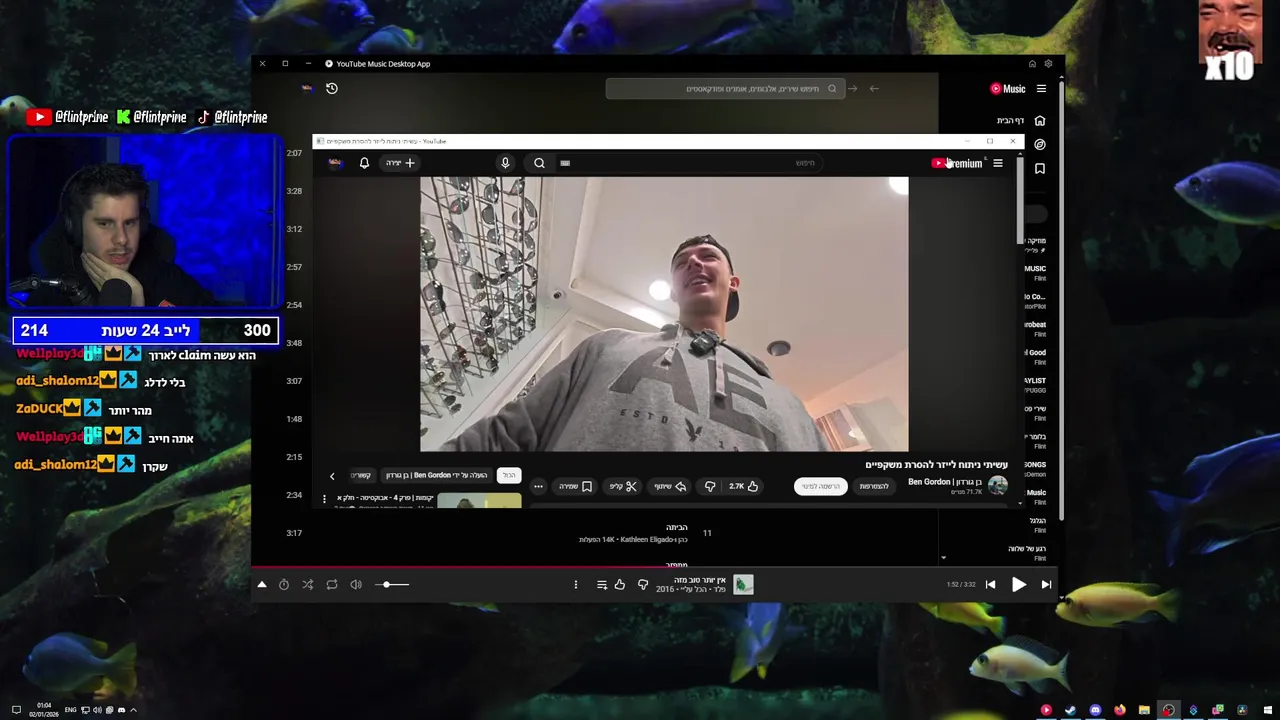Screen dimensions: 1280x720
Task: Dislike the Ben Gordon video
Action: (x=710, y=486)
